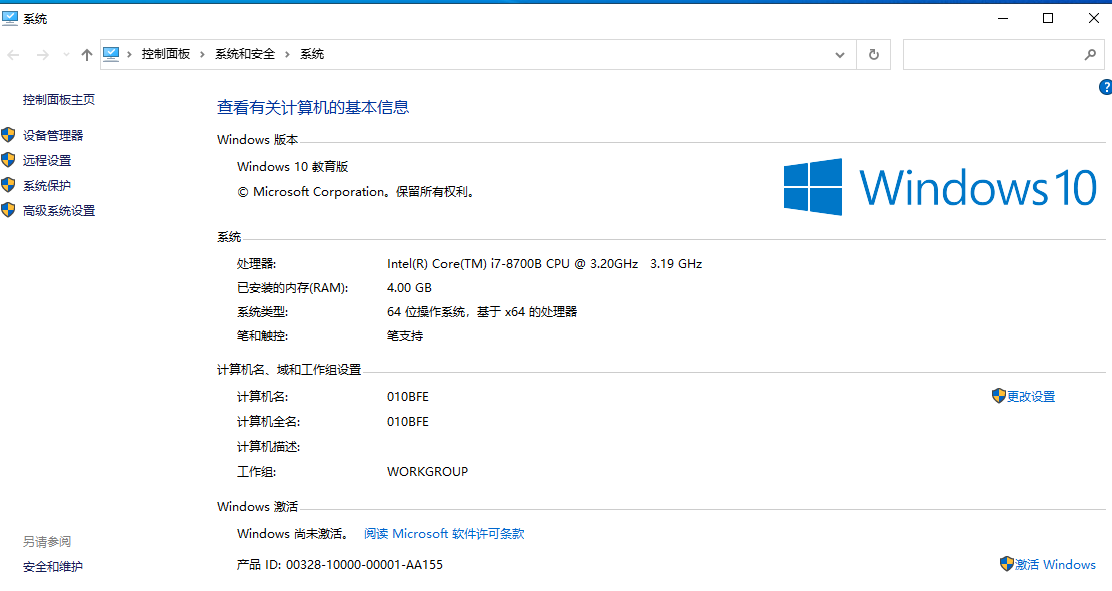Screen dimensions: 1112x591
Task: Open 系统保护 from the sidebar
Action: click(47, 185)
